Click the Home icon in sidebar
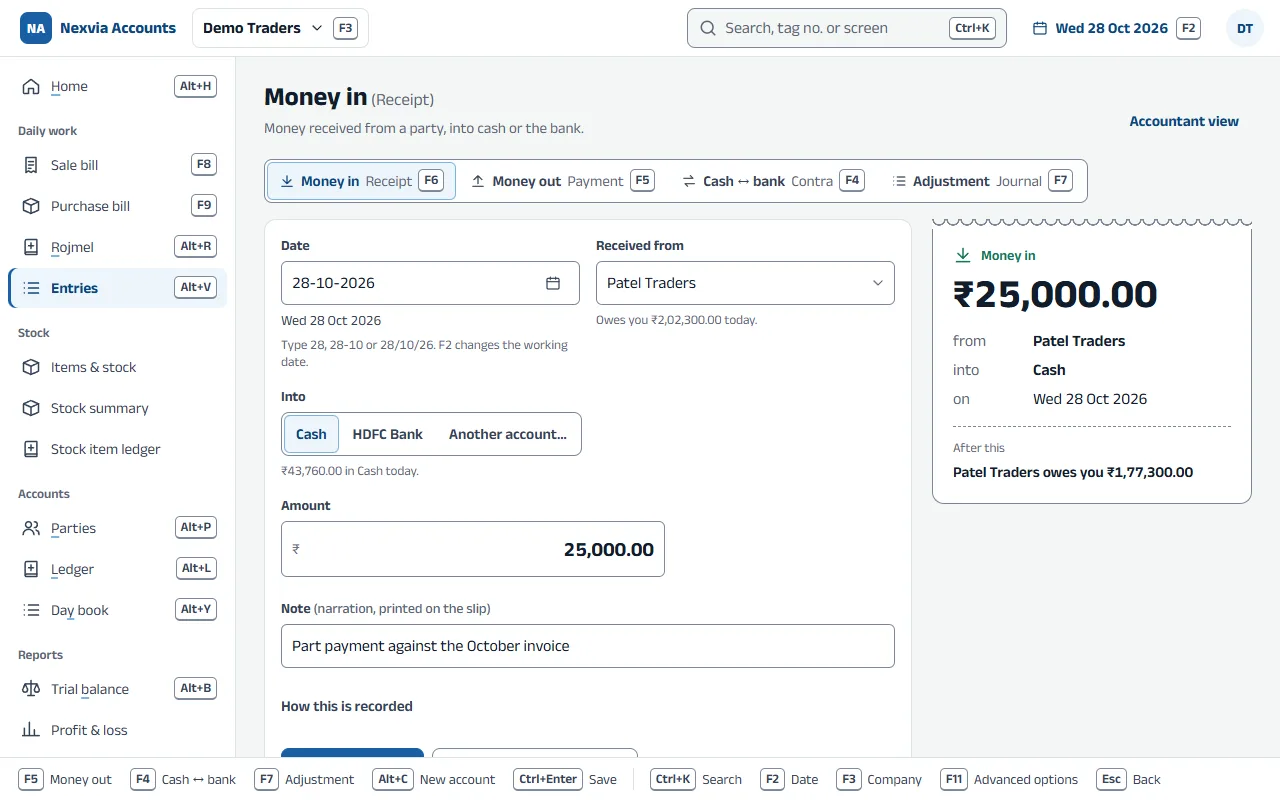 (x=31, y=87)
